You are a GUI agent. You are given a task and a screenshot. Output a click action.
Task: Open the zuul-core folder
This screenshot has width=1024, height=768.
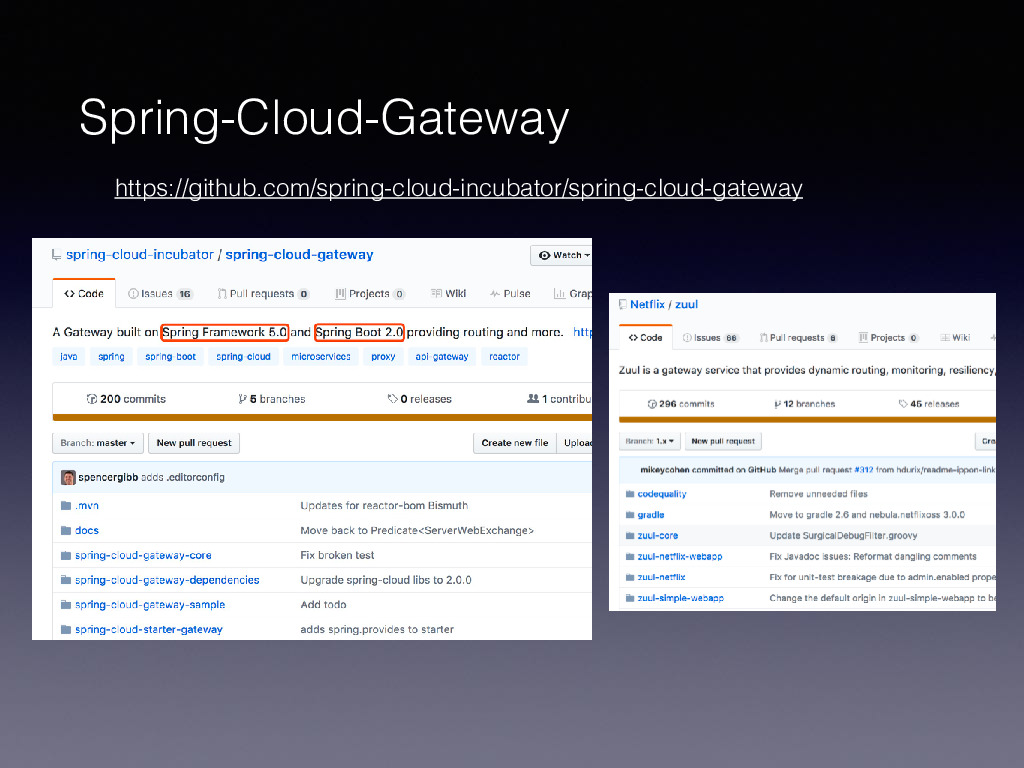(658, 536)
